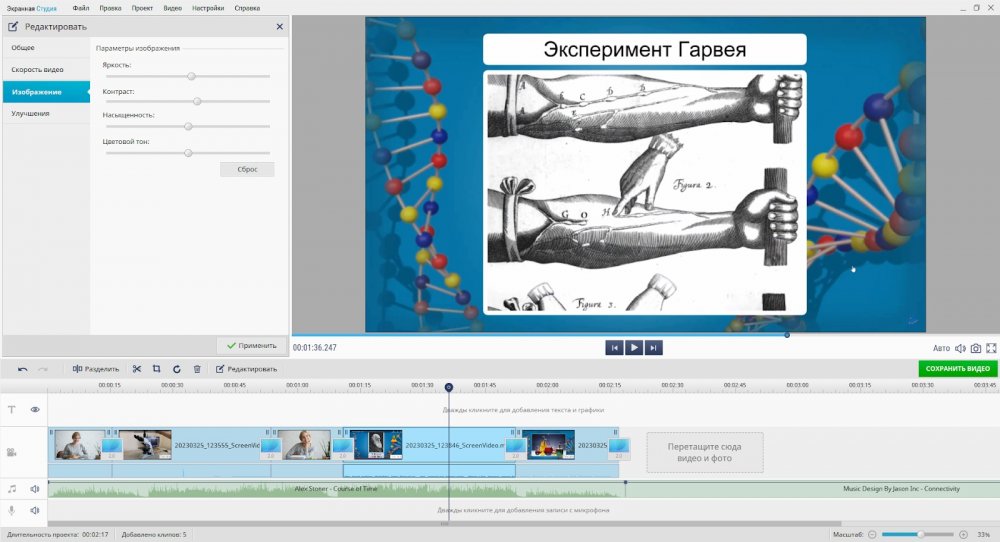This screenshot has height=542, width=1000.
Task: Click the undo arrow in timeline toolbar
Action: pos(22,369)
